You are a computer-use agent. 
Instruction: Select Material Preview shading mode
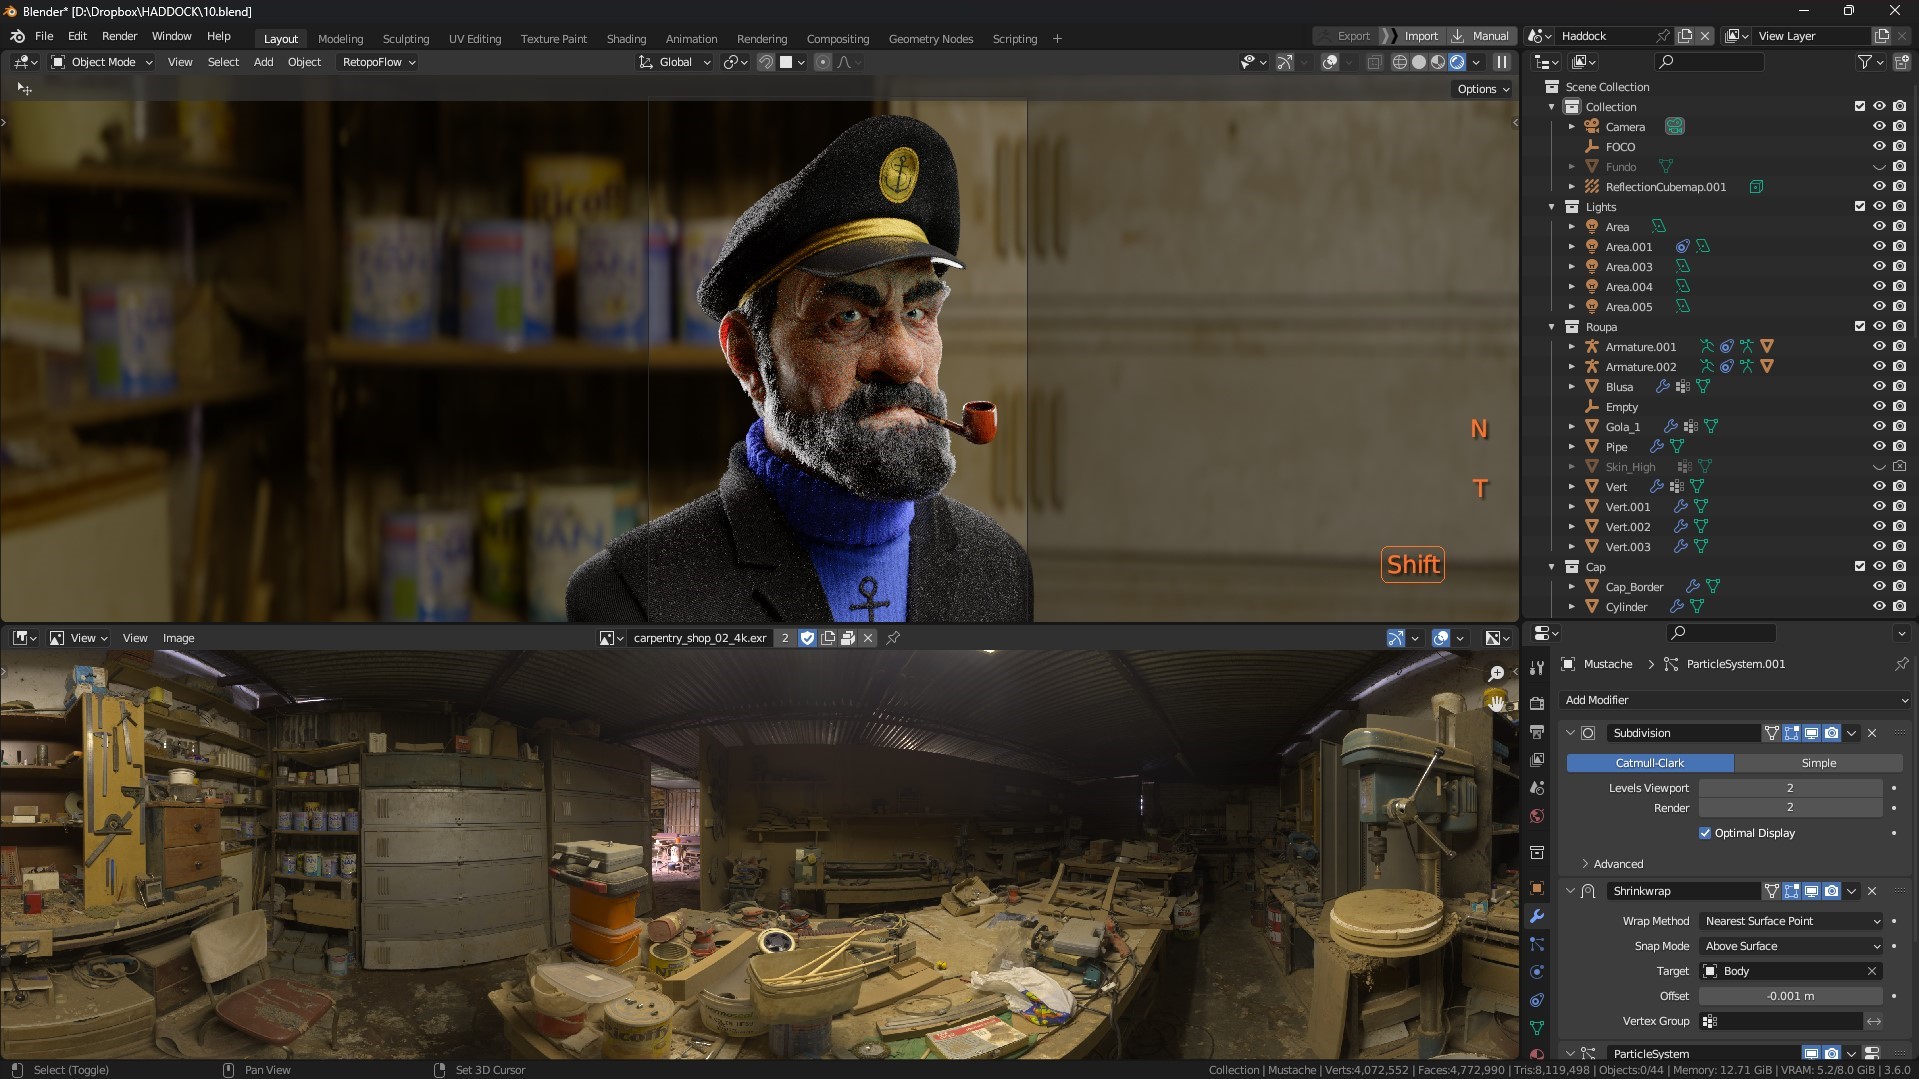coord(1438,62)
